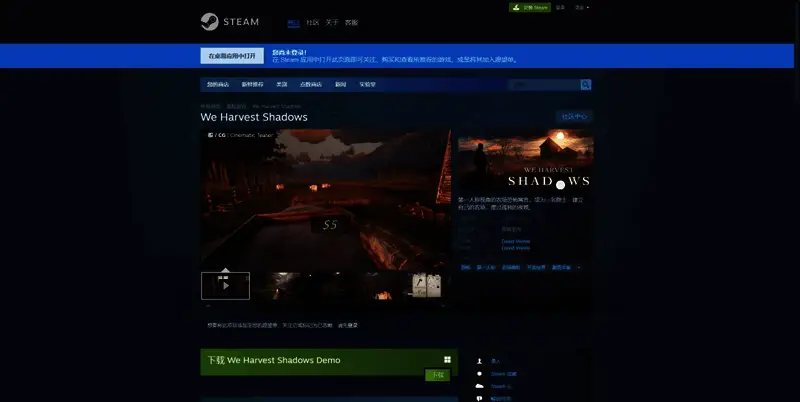Screen dimensions: 800x402
Task: Click the Steam Cloud icon in features list
Action: coord(480,385)
